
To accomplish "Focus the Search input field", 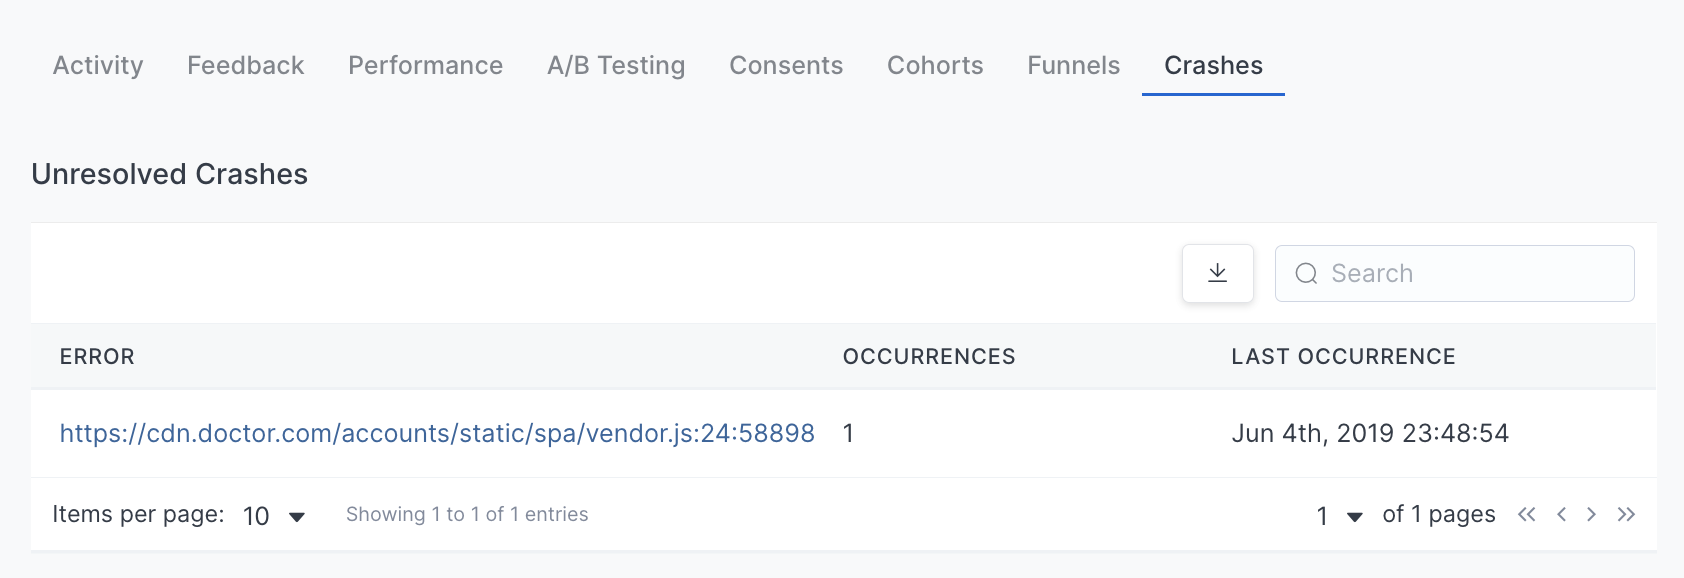I will coord(1455,273).
